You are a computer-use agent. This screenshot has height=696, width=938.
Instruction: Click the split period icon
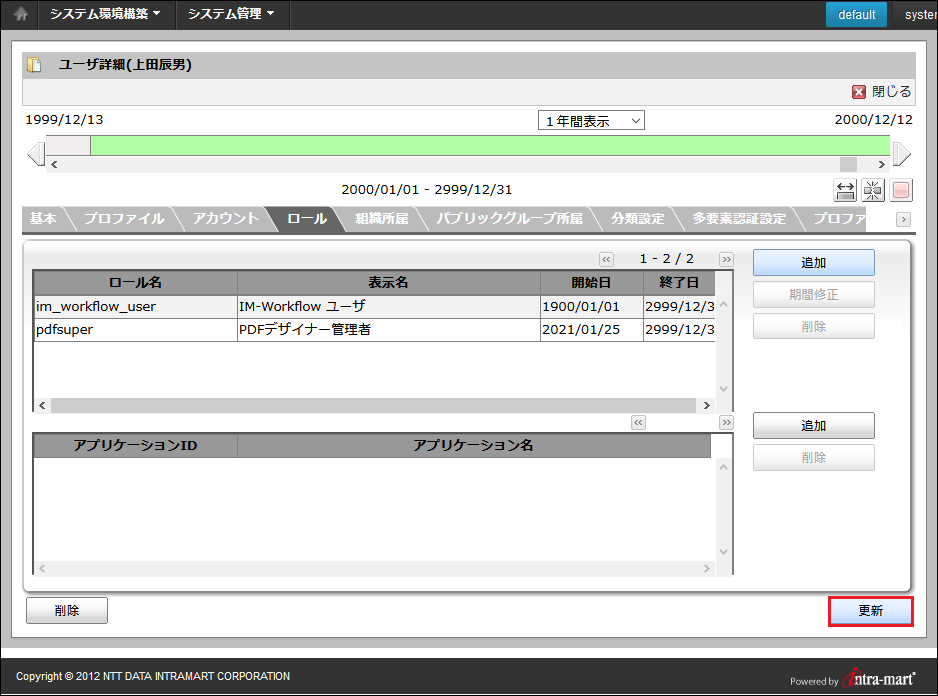click(873, 190)
